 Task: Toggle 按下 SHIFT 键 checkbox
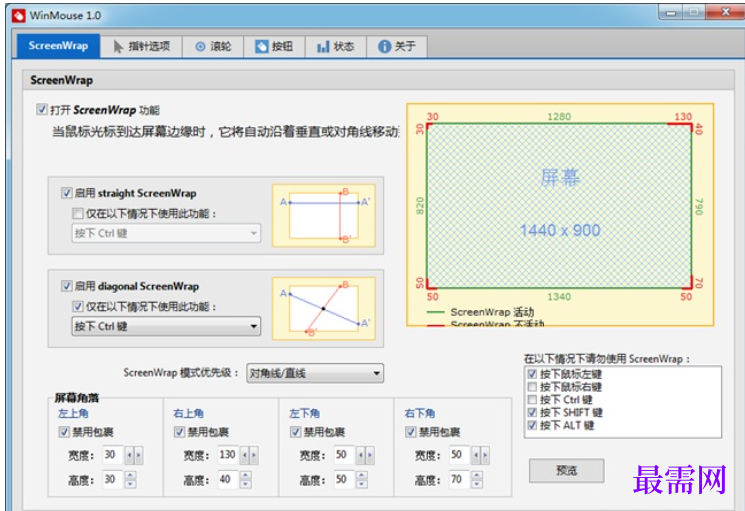(x=532, y=413)
